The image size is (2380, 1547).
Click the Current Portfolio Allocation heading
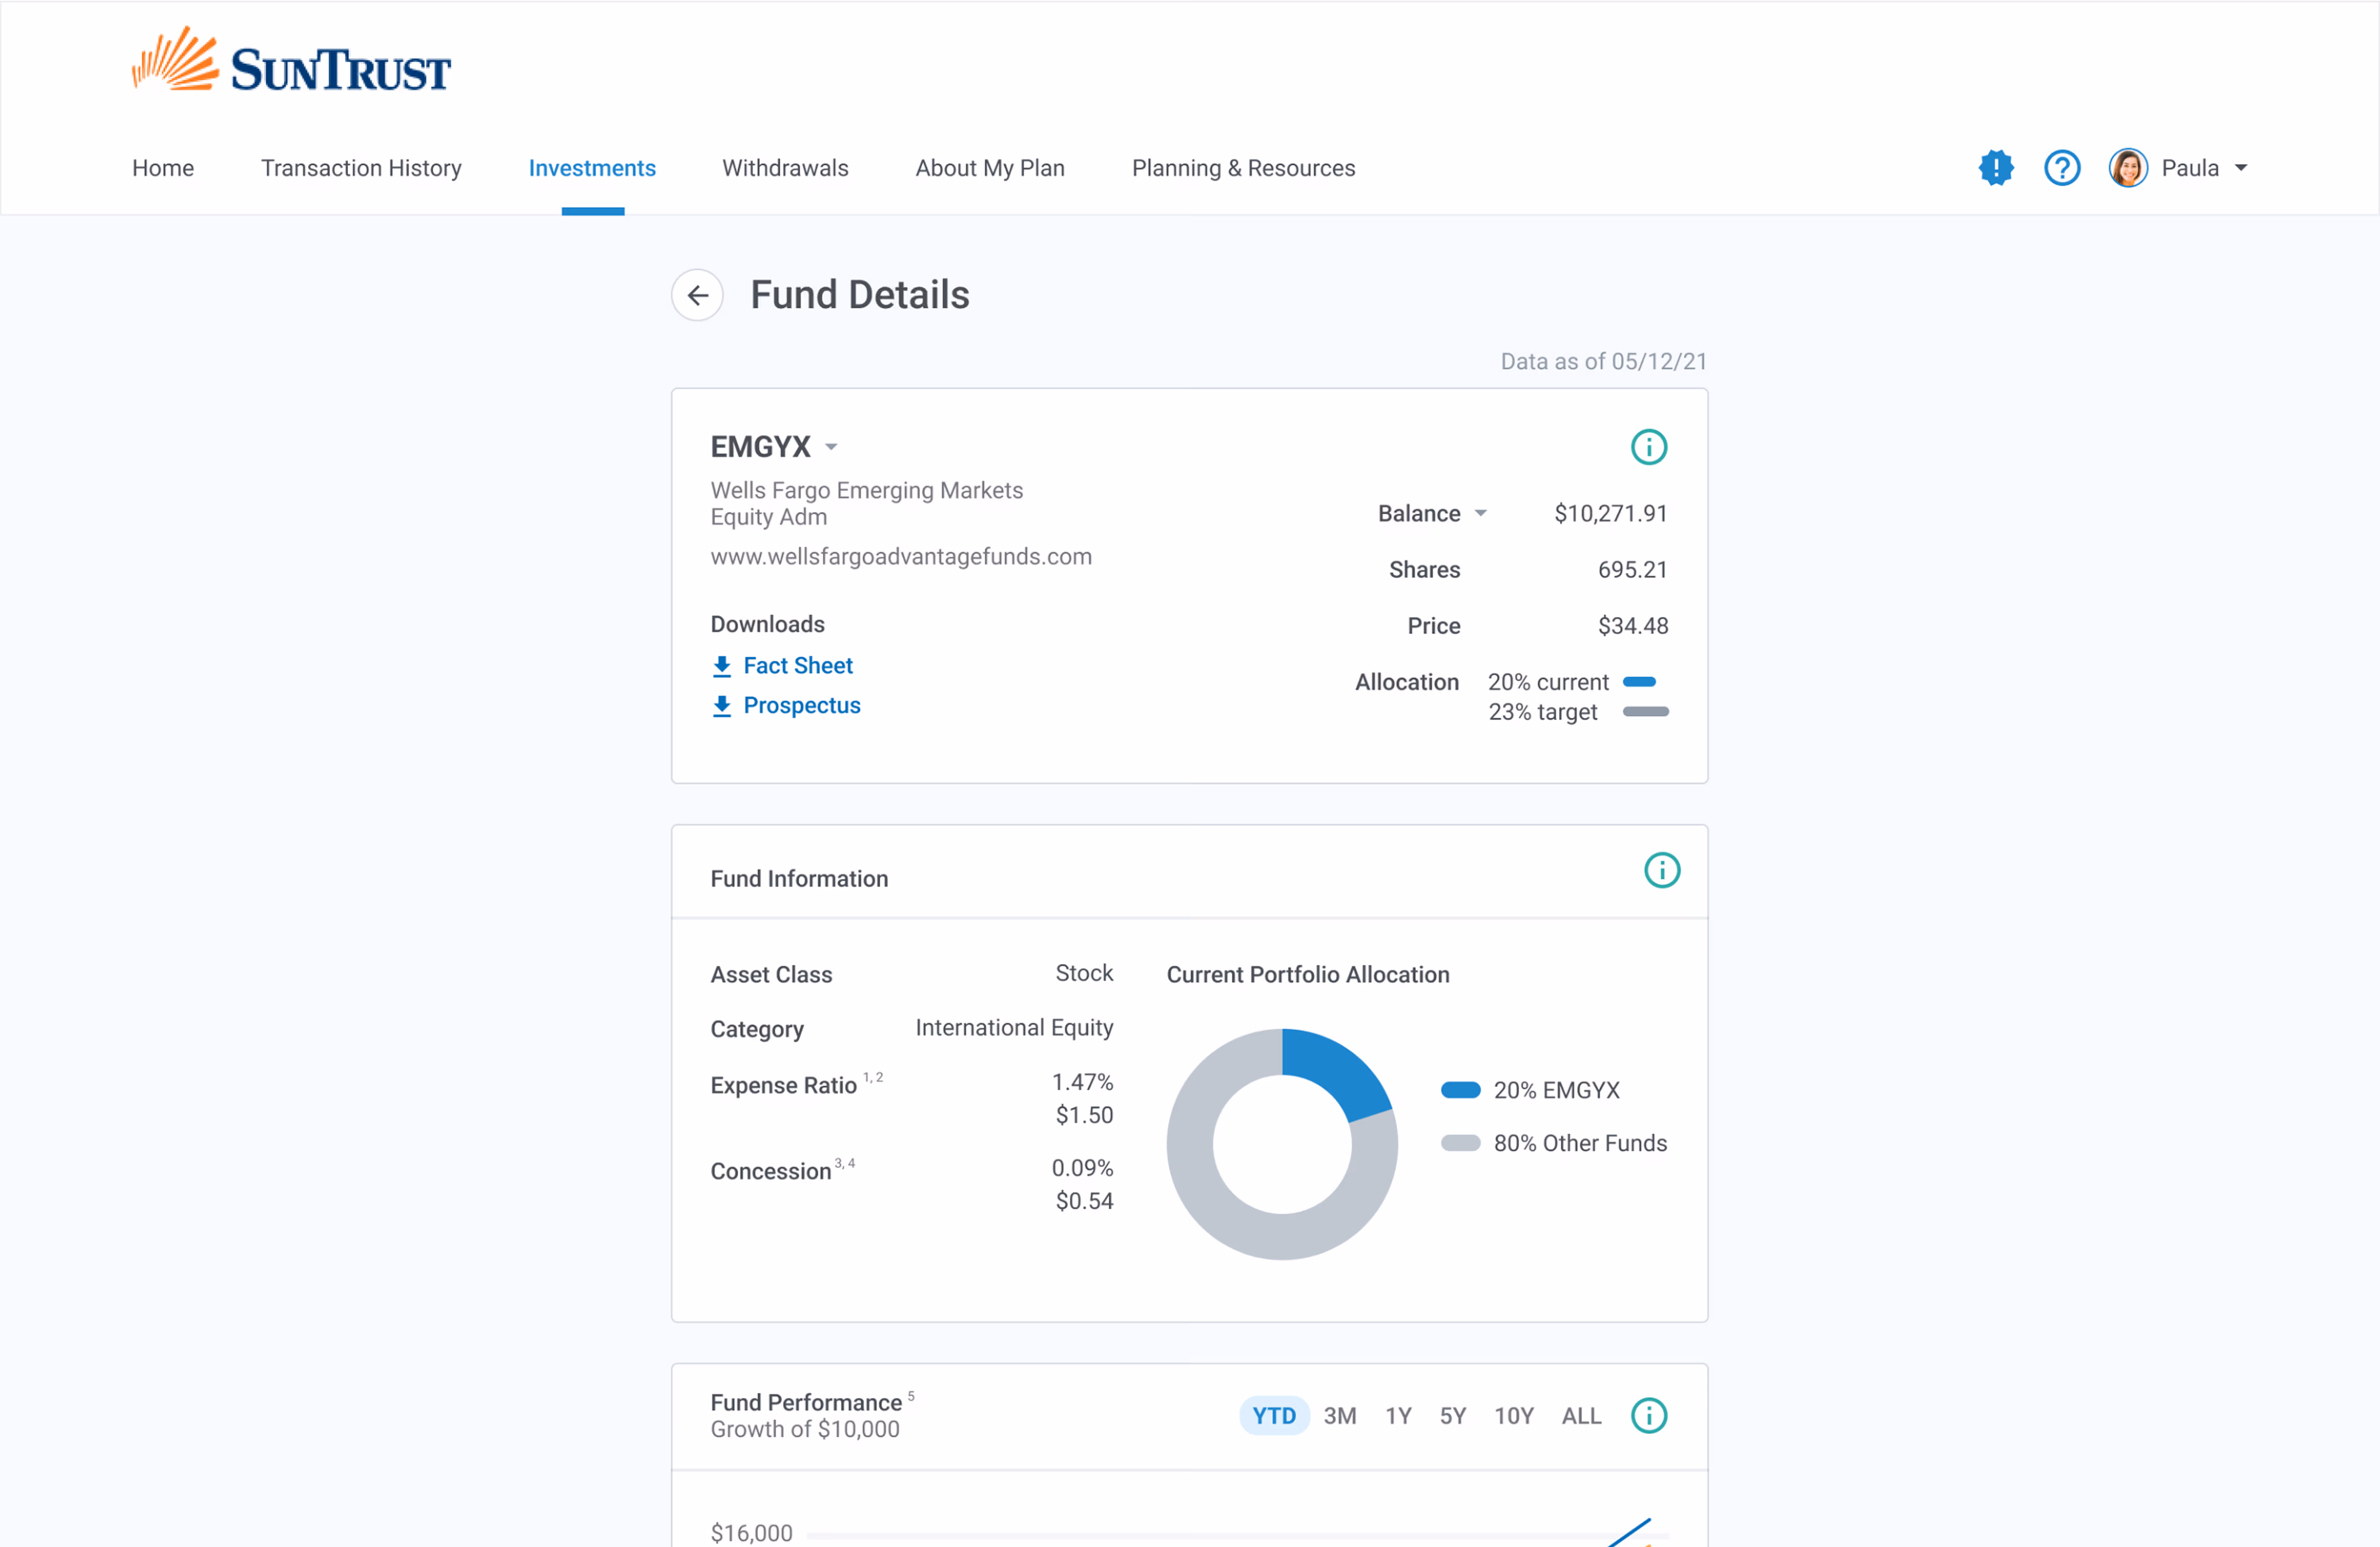point(1307,975)
